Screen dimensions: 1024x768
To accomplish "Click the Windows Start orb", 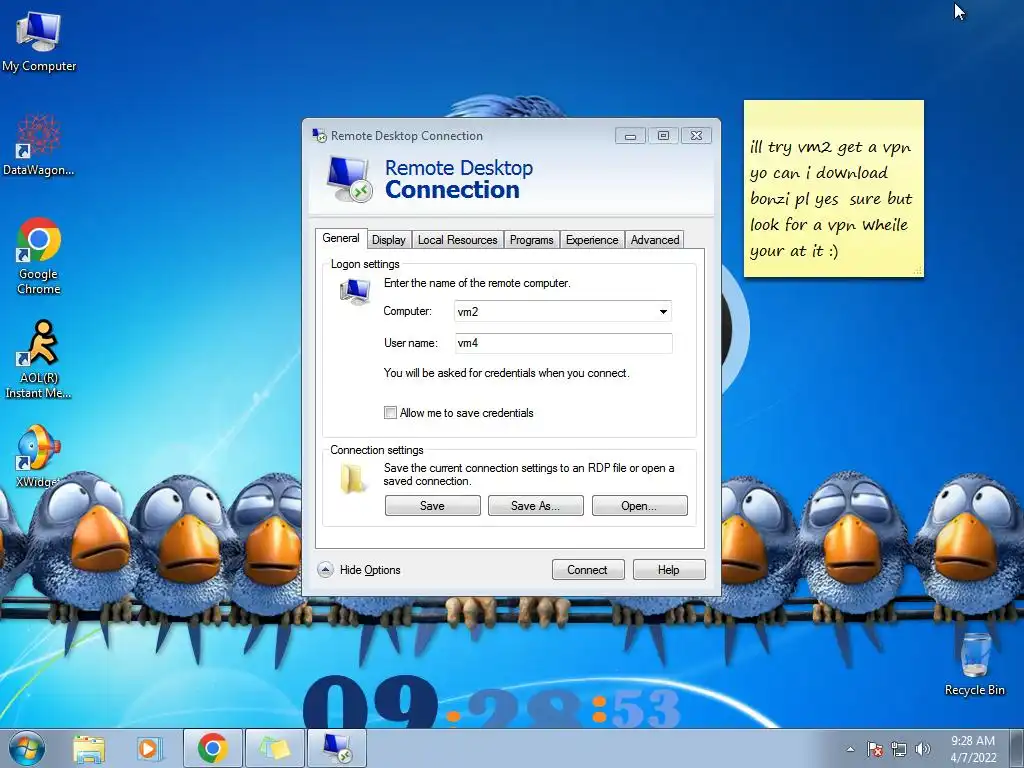I will (x=27, y=748).
